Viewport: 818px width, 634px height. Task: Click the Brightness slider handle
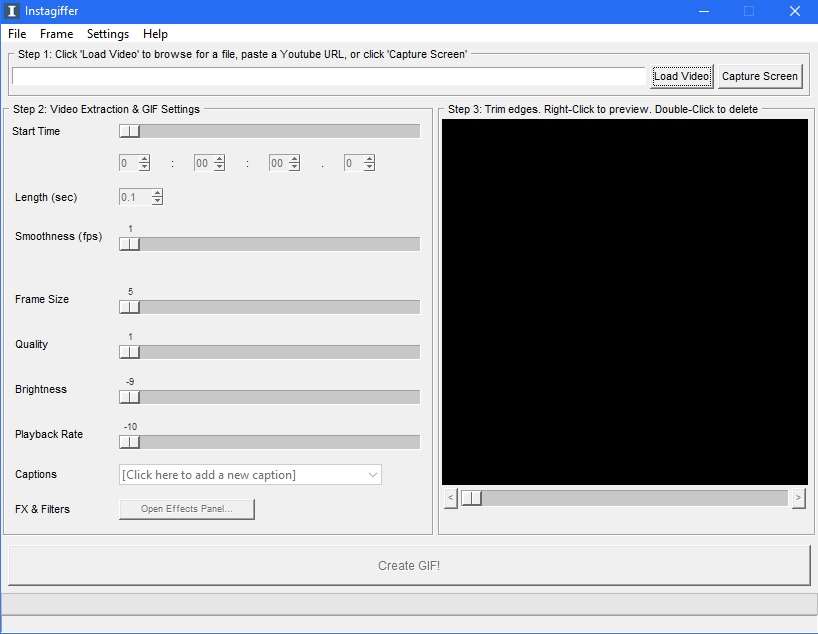(129, 397)
